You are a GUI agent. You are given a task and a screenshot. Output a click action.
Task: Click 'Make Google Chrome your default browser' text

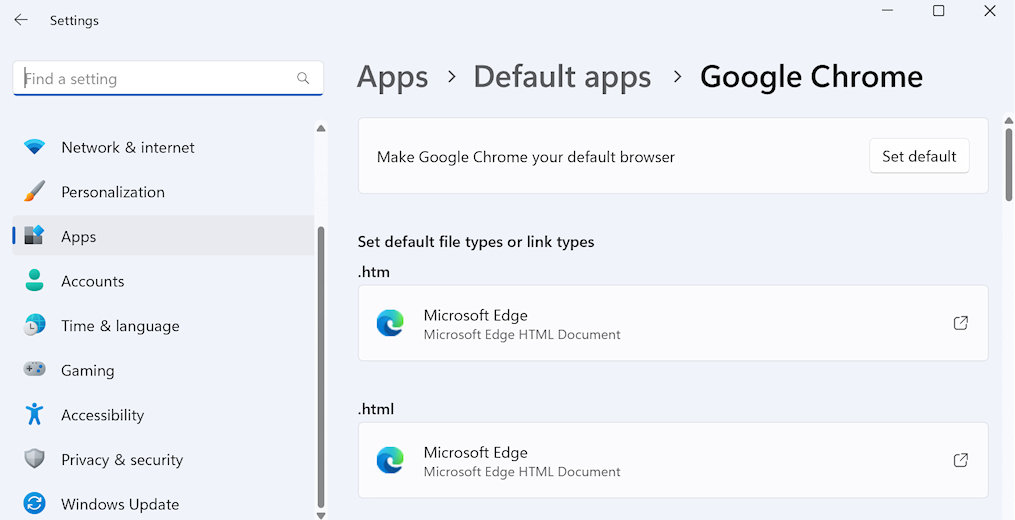click(x=526, y=157)
